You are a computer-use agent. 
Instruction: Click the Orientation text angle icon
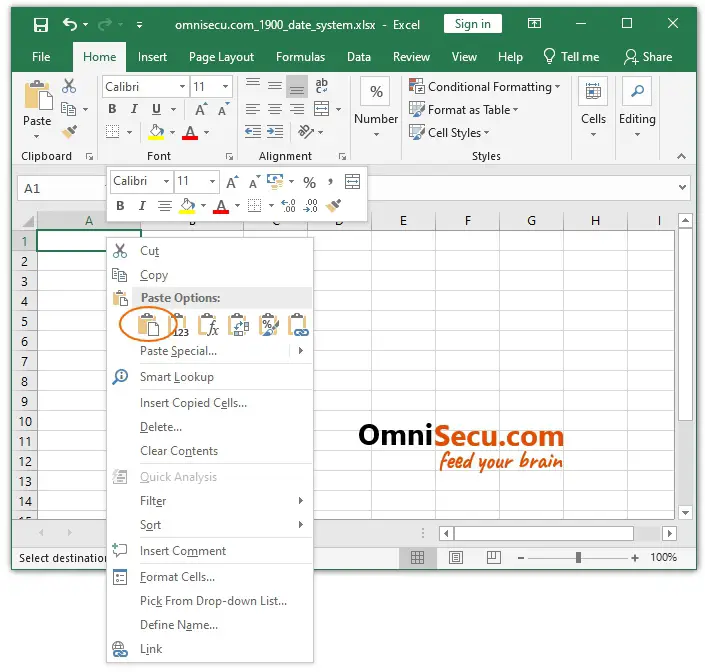pyautogui.click(x=306, y=132)
